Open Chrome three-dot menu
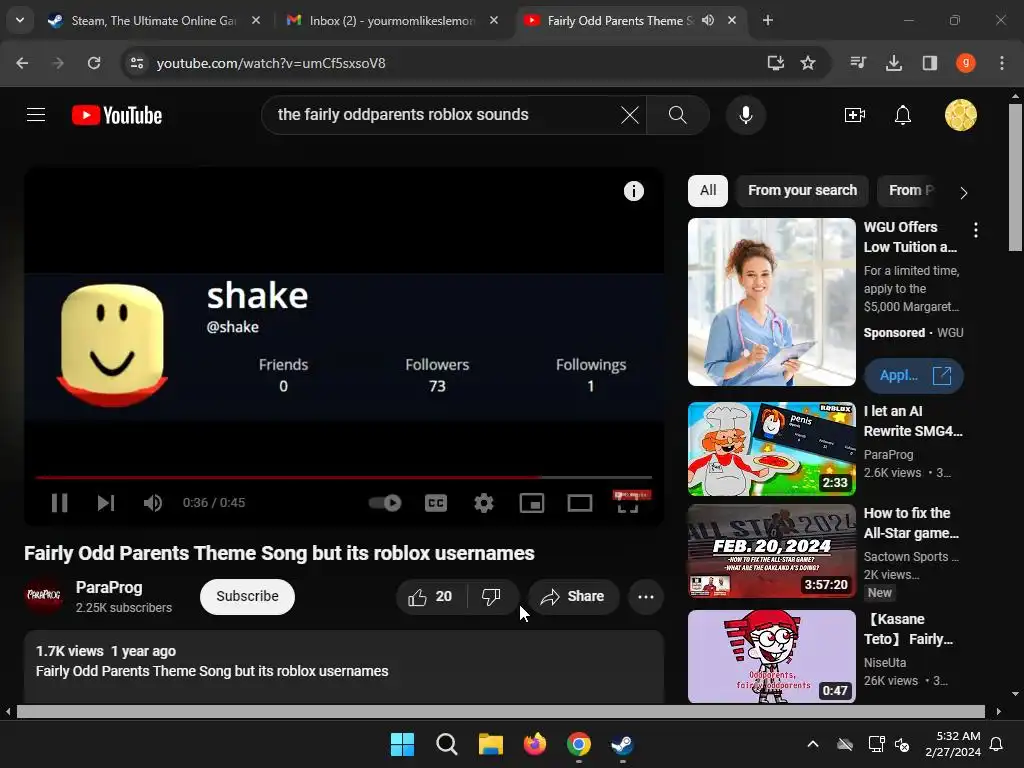The height and width of the screenshot is (768, 1024). click(1002, 63)
